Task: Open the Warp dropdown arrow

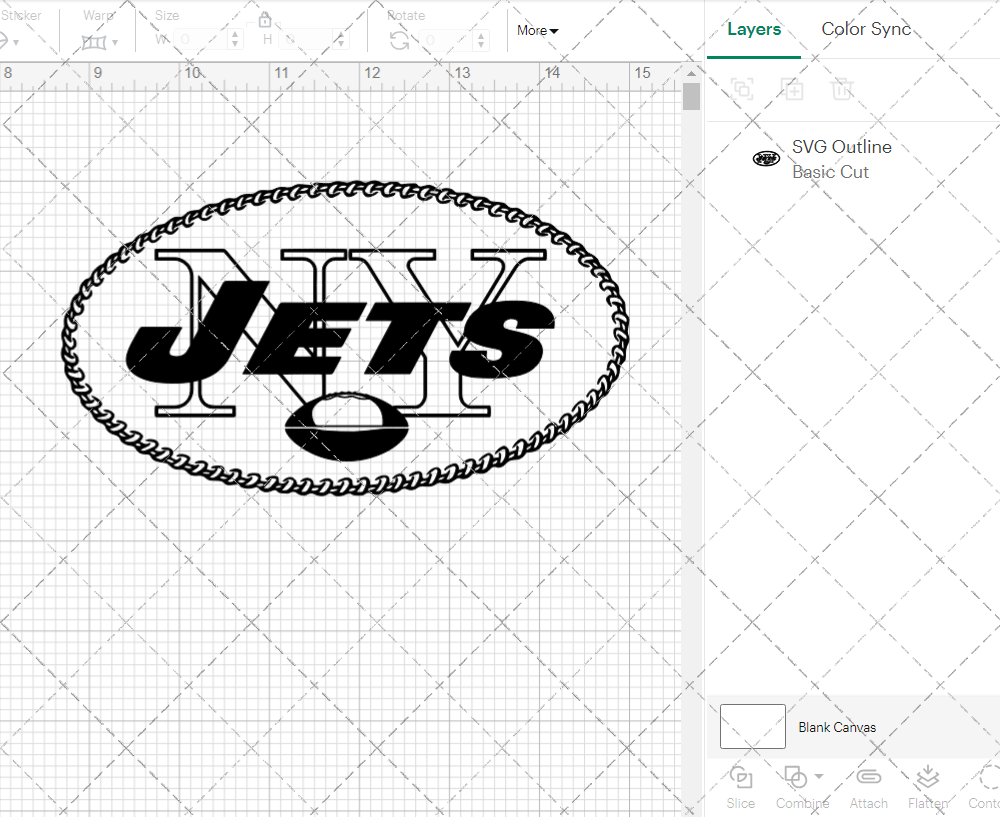Action: (x=115, y=43)
